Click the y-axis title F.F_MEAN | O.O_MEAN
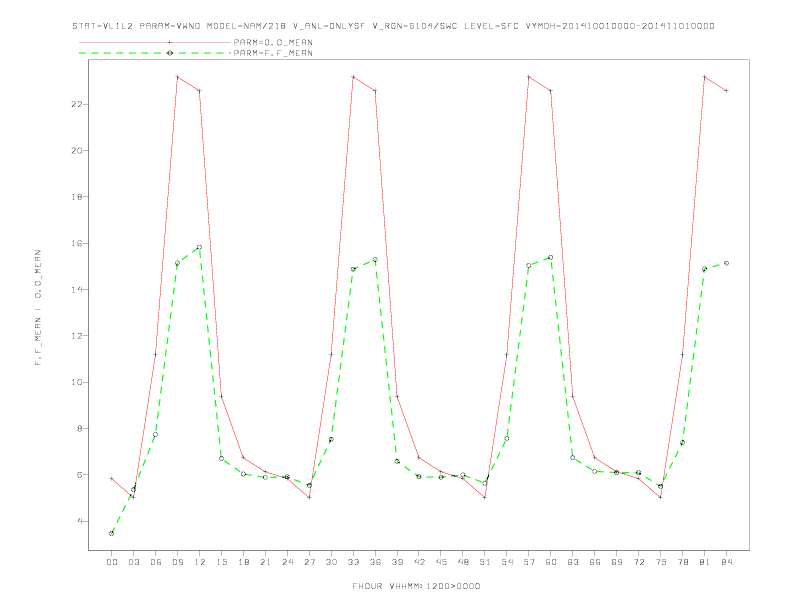 pos(38,308)
